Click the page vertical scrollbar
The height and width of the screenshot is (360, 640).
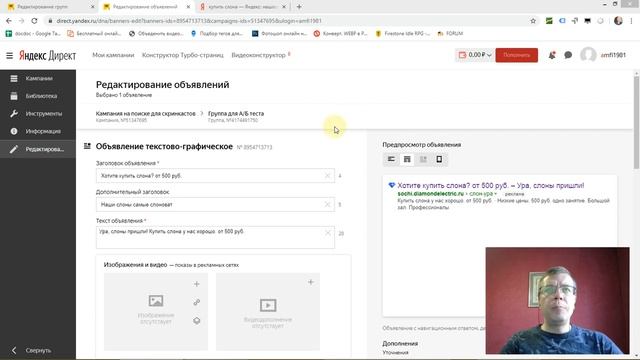click(636, 122)
